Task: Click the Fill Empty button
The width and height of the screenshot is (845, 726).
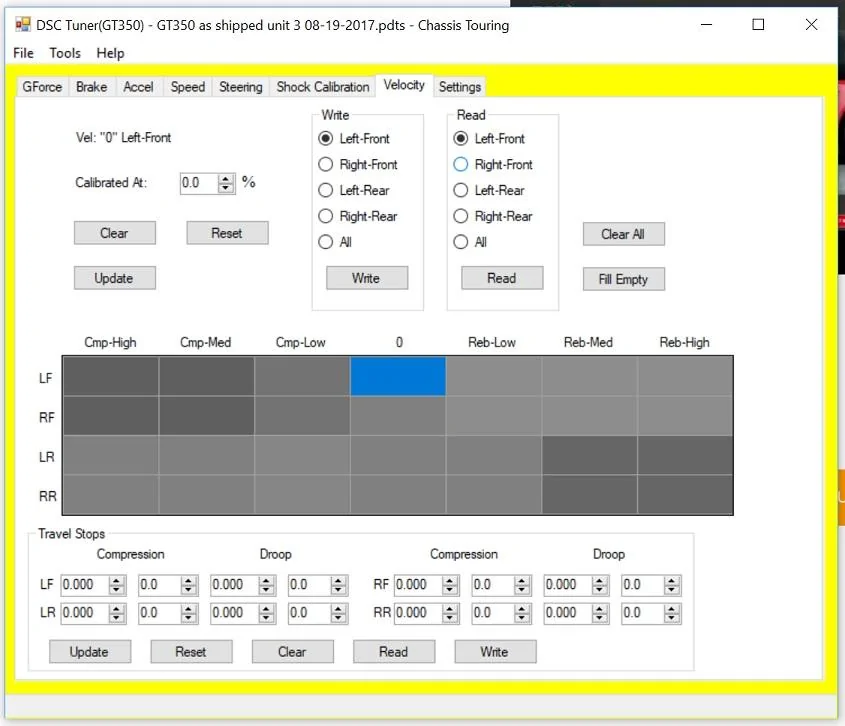Action: pos(624,279)
